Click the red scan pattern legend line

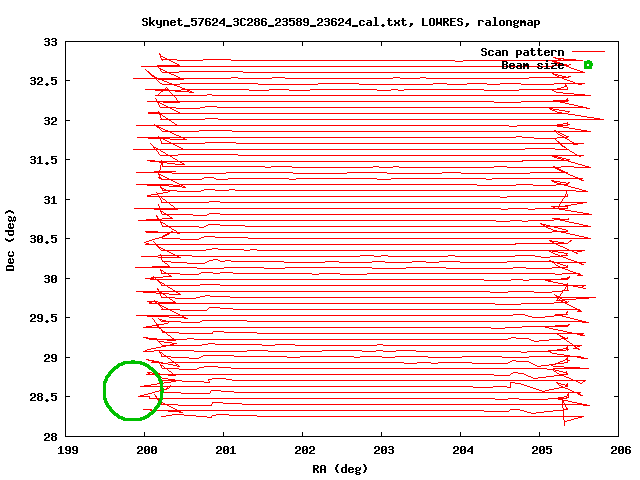(588, 52)
